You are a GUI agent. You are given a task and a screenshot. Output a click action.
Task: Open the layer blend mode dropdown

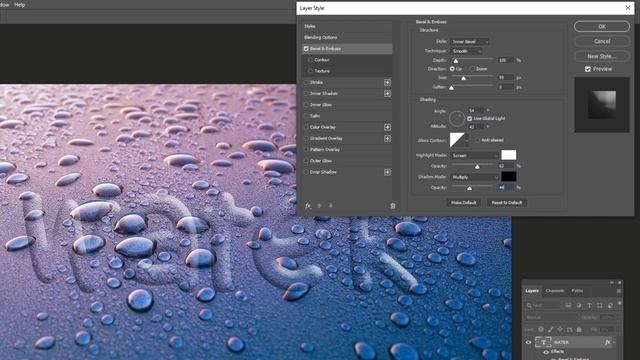coord(552,317)
